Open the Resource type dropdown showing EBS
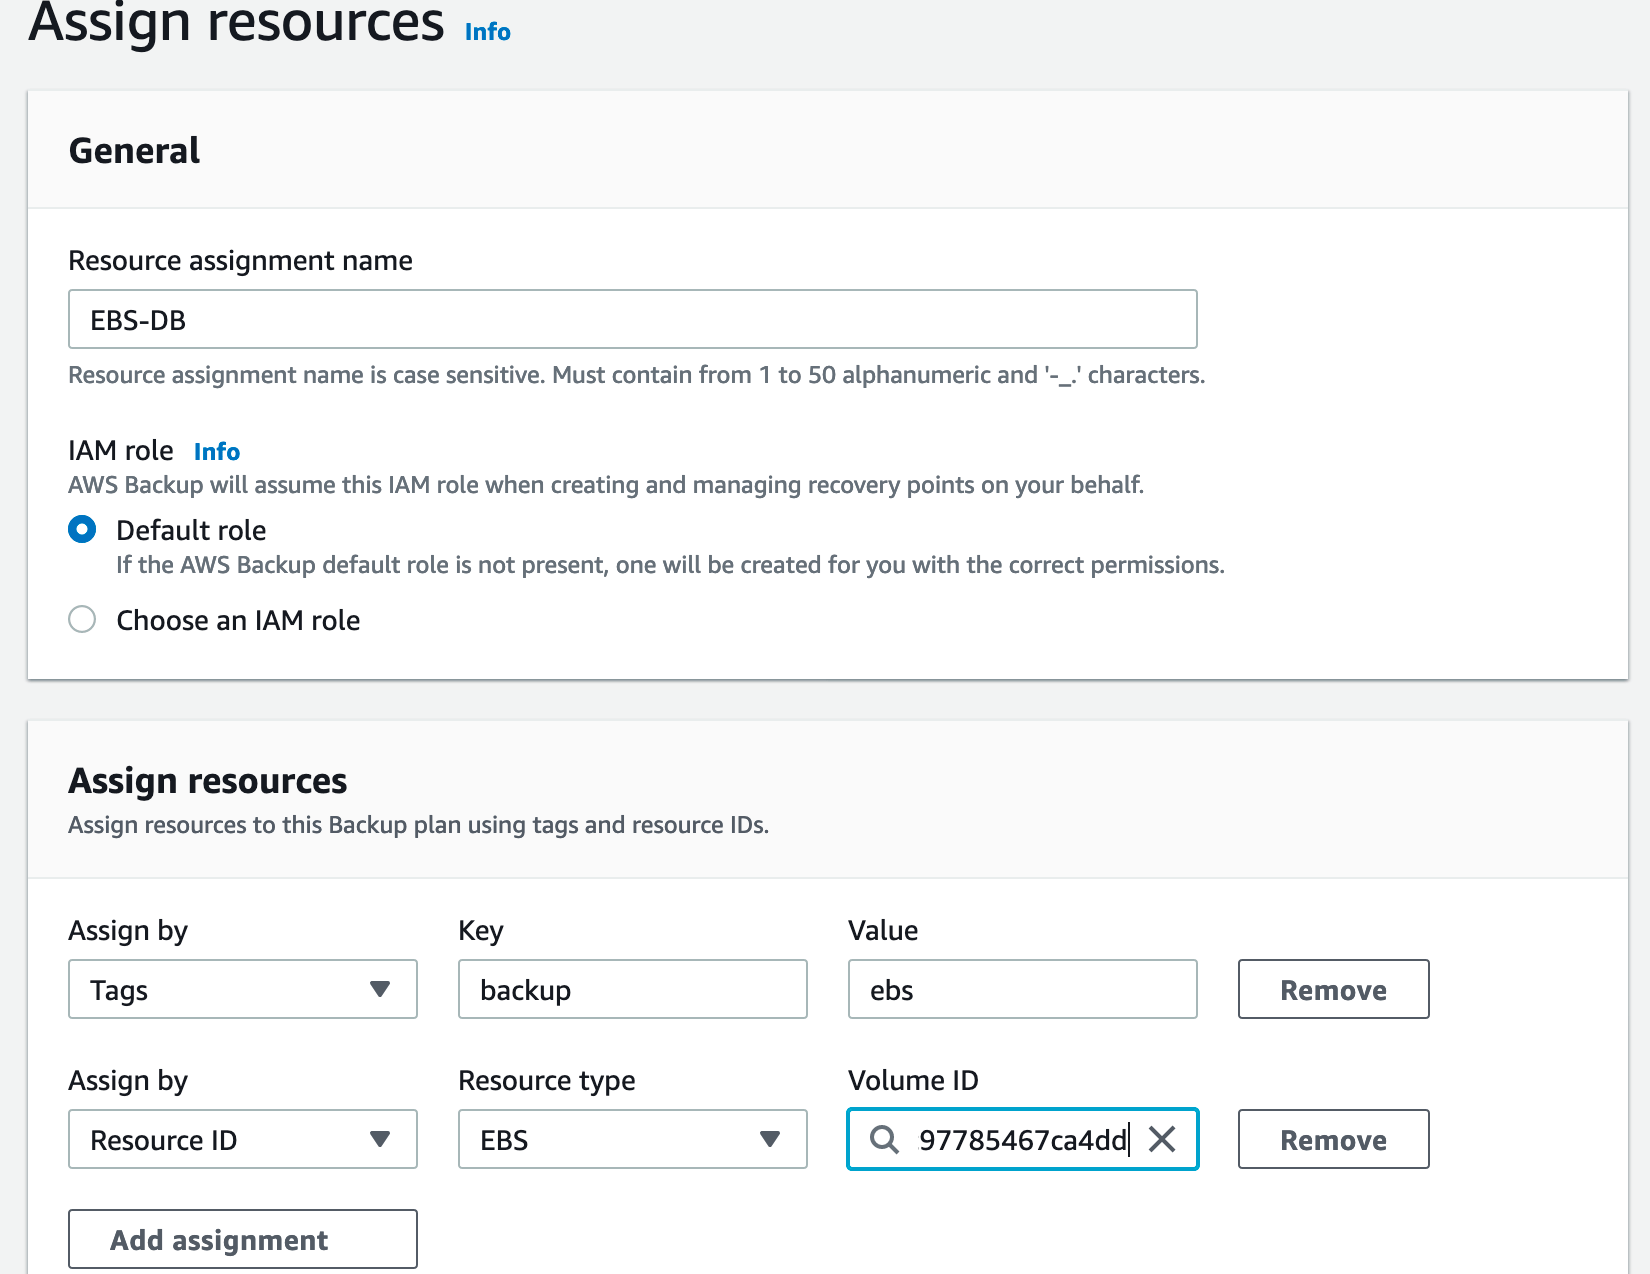This screenshot has width=1650, height=1274. point(632,1139)
